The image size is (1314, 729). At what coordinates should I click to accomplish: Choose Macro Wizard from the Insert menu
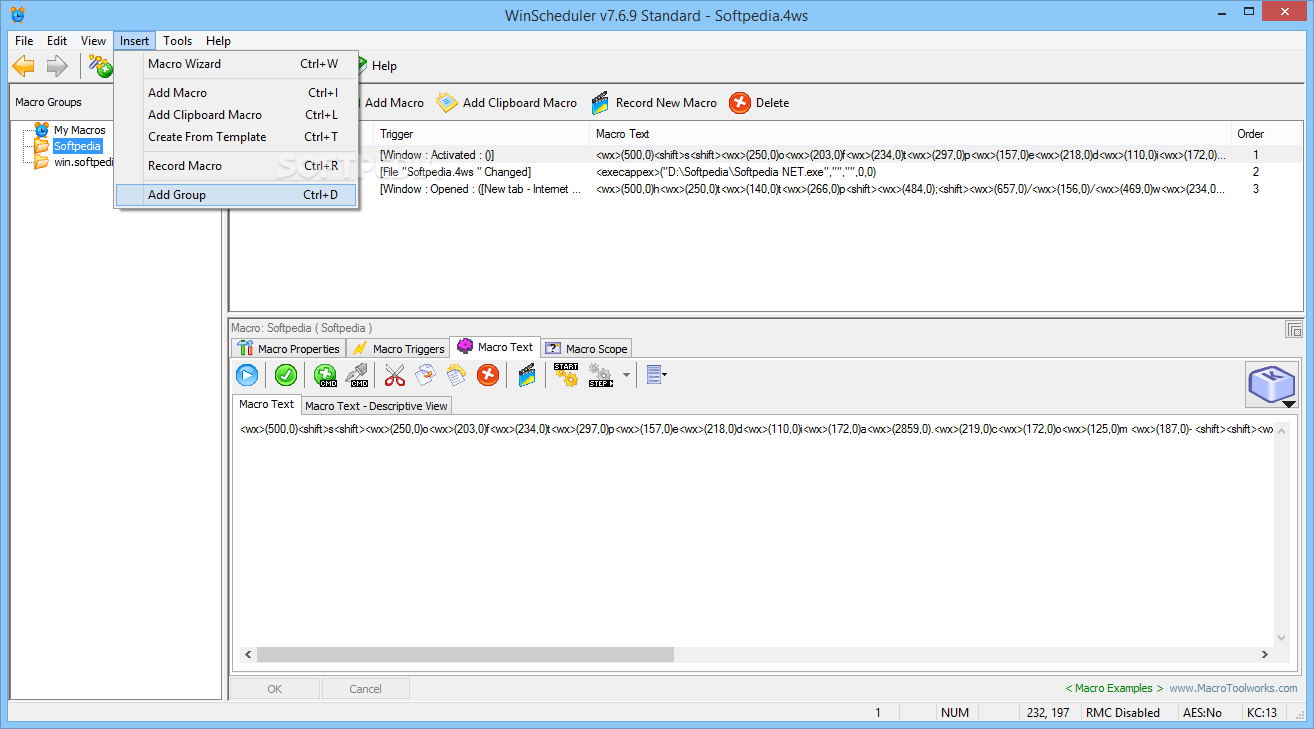(236, 64)
